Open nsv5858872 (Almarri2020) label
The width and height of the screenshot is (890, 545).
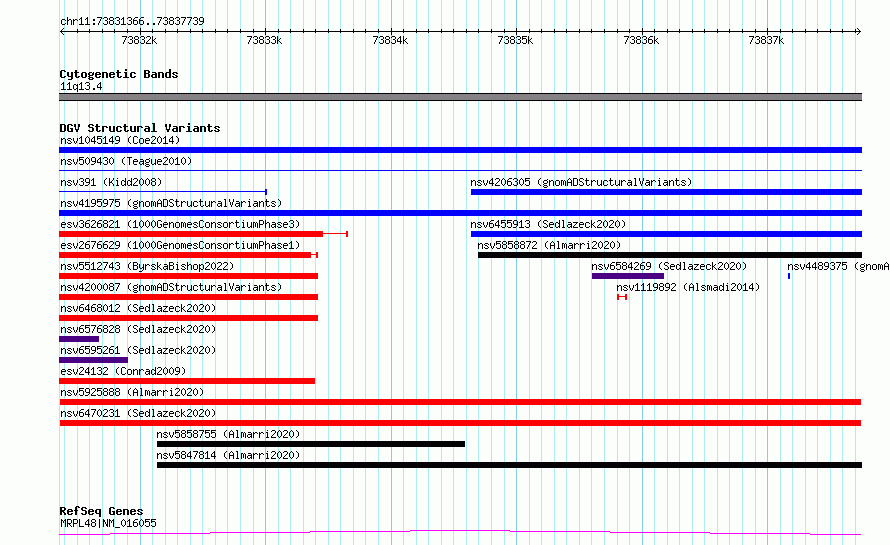(x=549, y=245)
